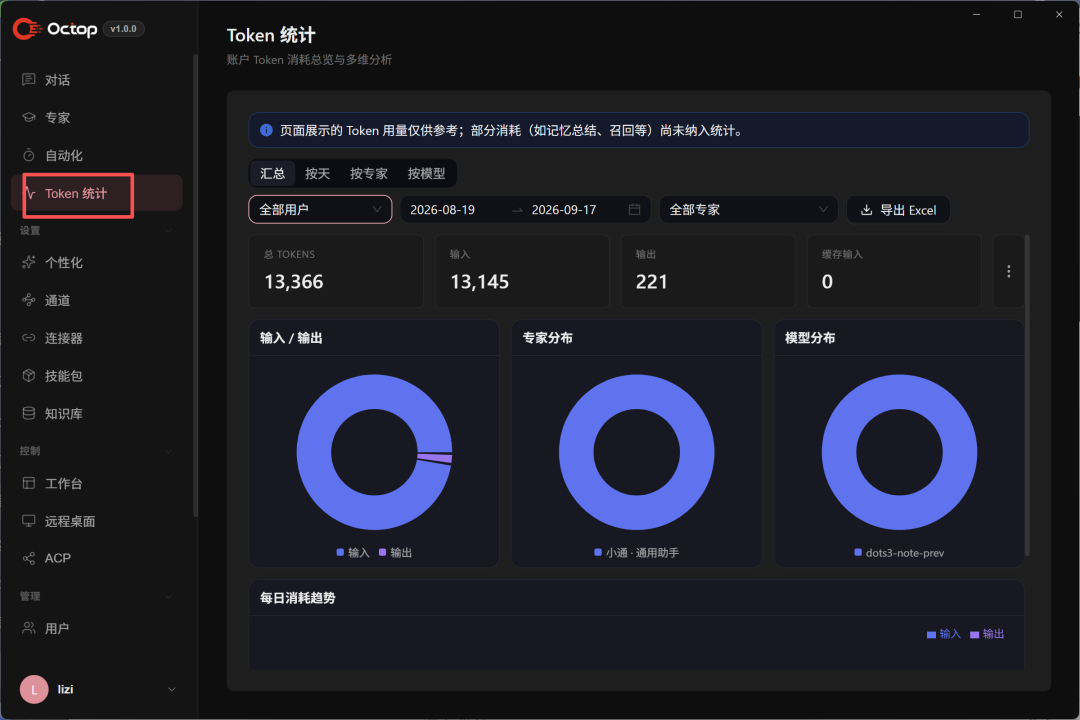Open the 全部用户 dropdown

tap(320, 209)
